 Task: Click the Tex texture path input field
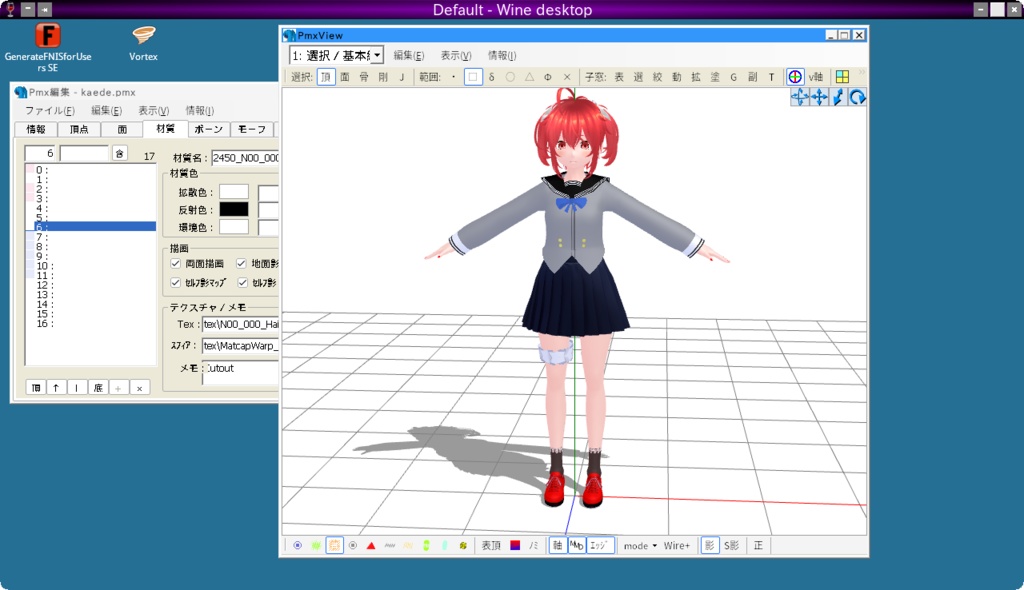coord(240,323)
